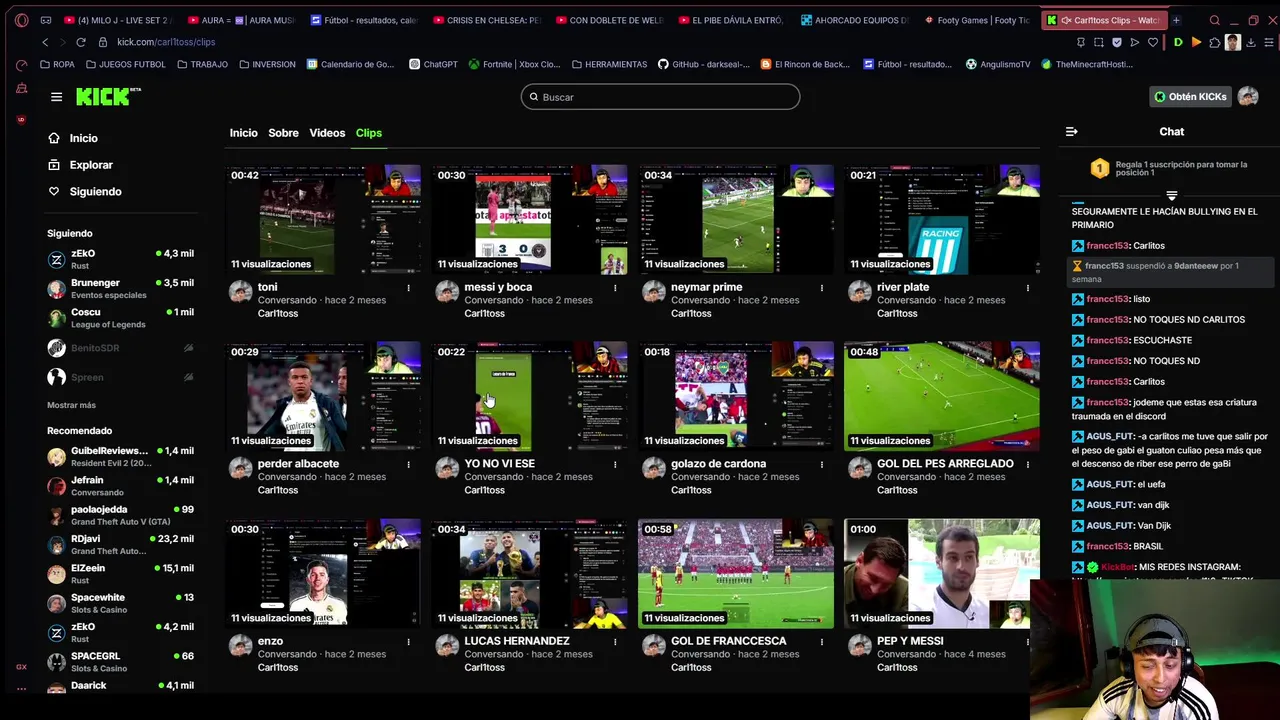Open Brunenger channel in Siguiendo list
This screenshot has width=1280, height=720.
(121, 289)
